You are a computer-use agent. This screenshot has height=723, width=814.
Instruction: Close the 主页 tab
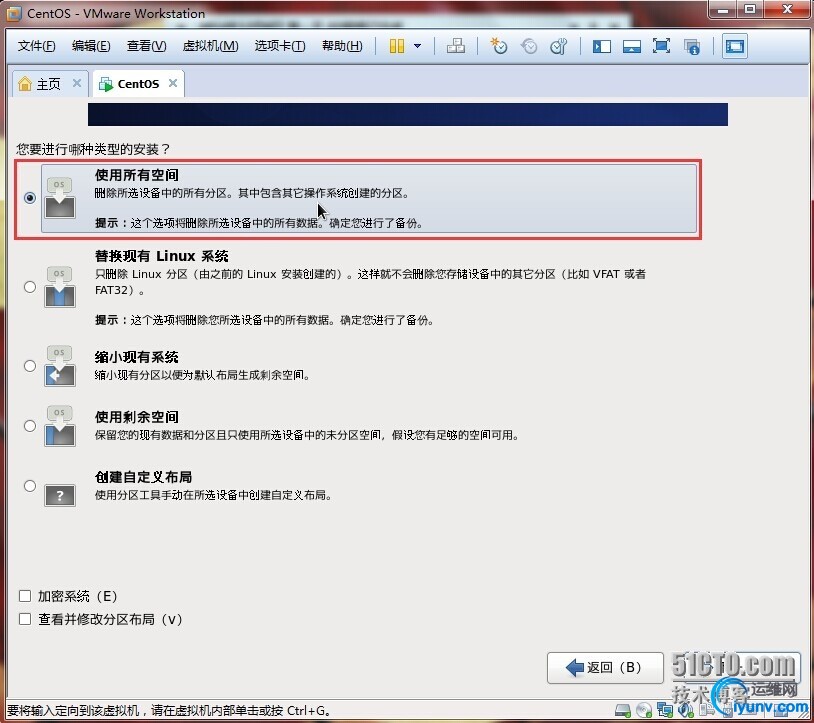click(x=77, y=83)
